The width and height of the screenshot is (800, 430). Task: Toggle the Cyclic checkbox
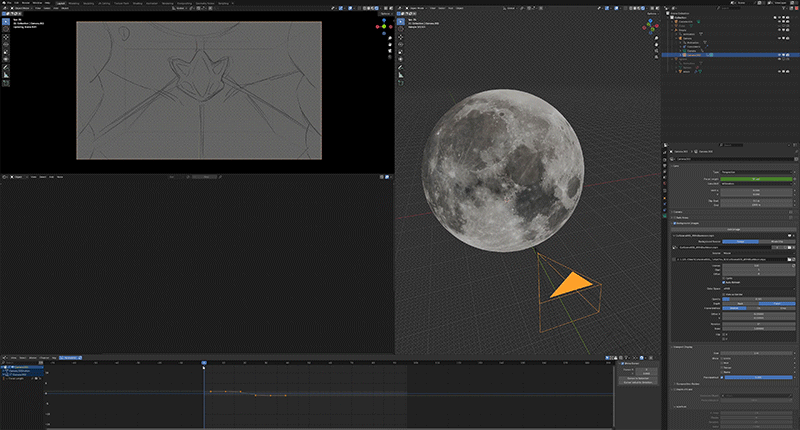point(723,278)
